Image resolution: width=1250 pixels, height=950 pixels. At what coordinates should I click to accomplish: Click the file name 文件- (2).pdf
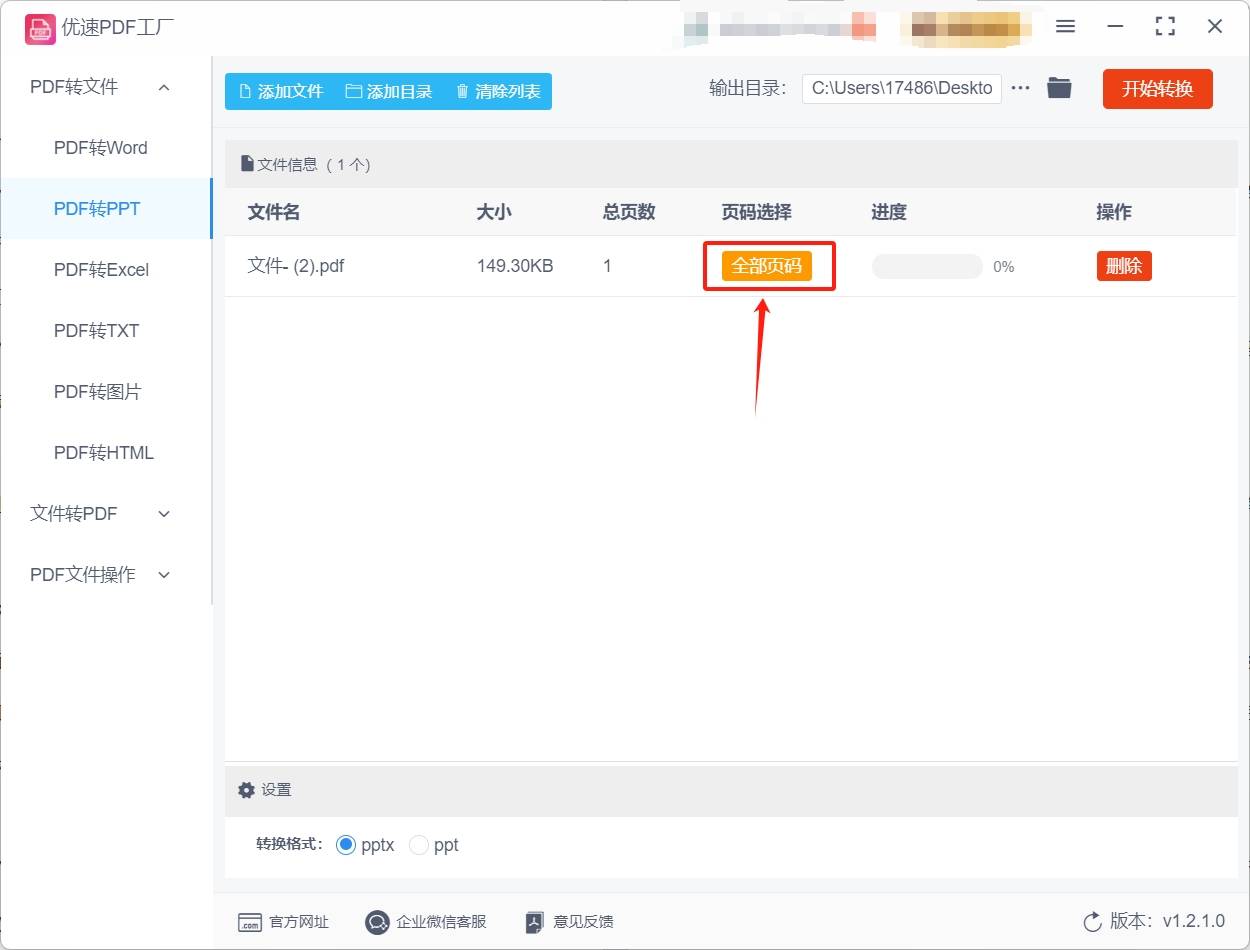pos(296,266)
